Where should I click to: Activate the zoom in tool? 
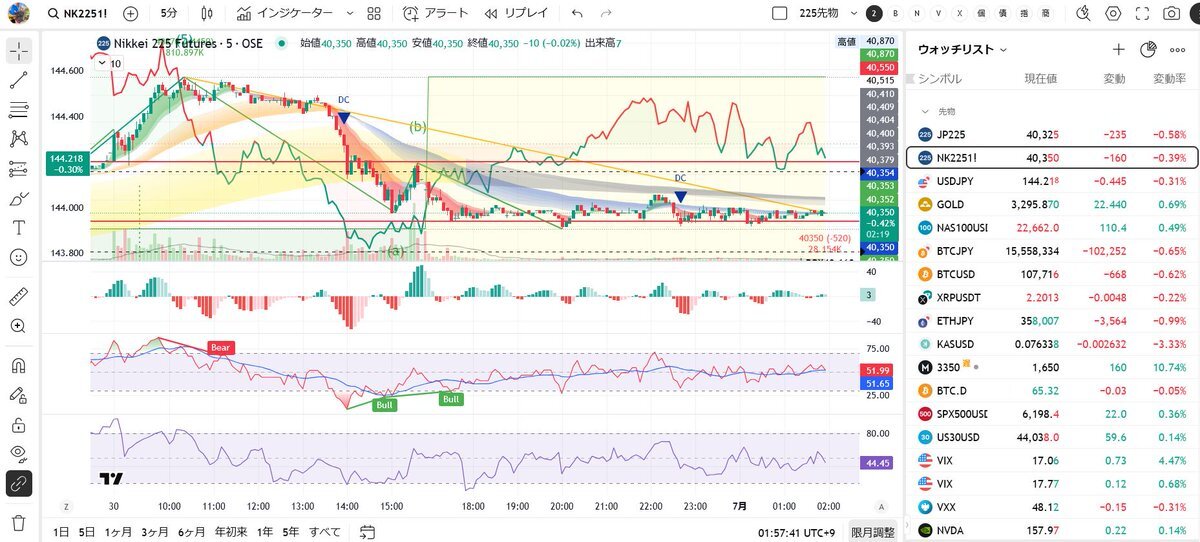point(19,326)
